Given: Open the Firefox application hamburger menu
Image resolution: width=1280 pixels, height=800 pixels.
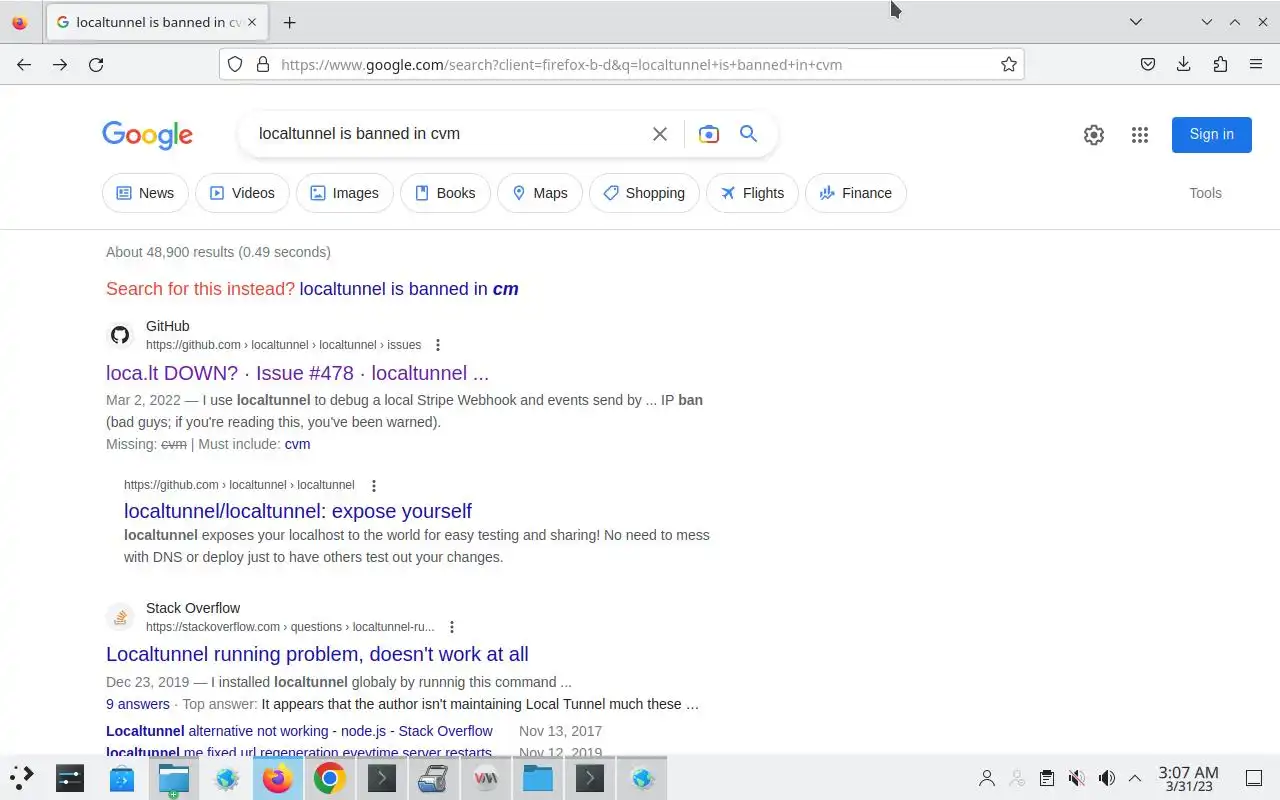Looking at the screenshot, I should [1256, 64].
